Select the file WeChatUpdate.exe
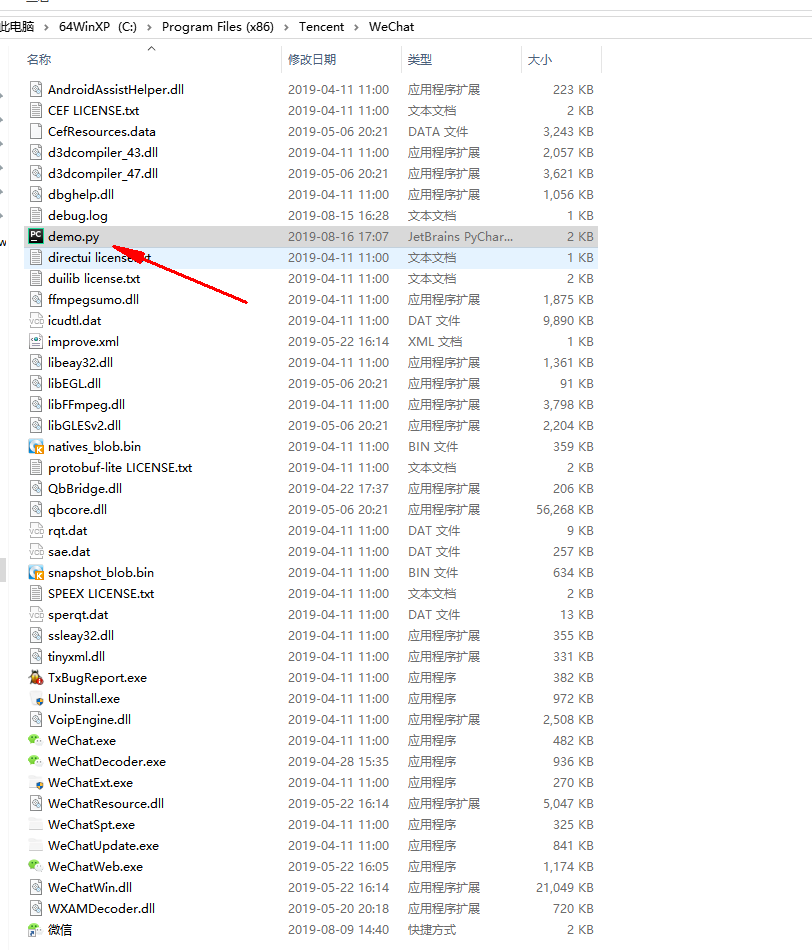812x950 pixels. pyautogui.click(x=104, y=846)
